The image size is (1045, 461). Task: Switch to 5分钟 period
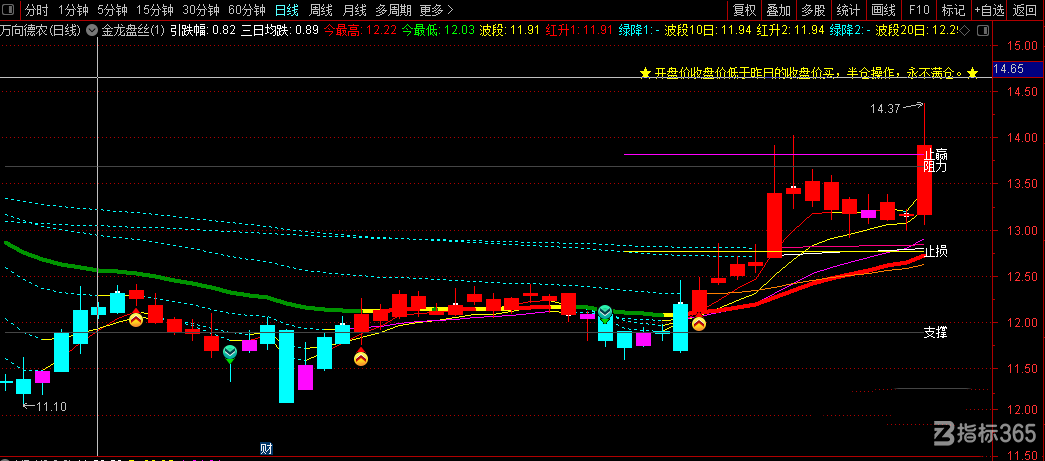[112, 10]
